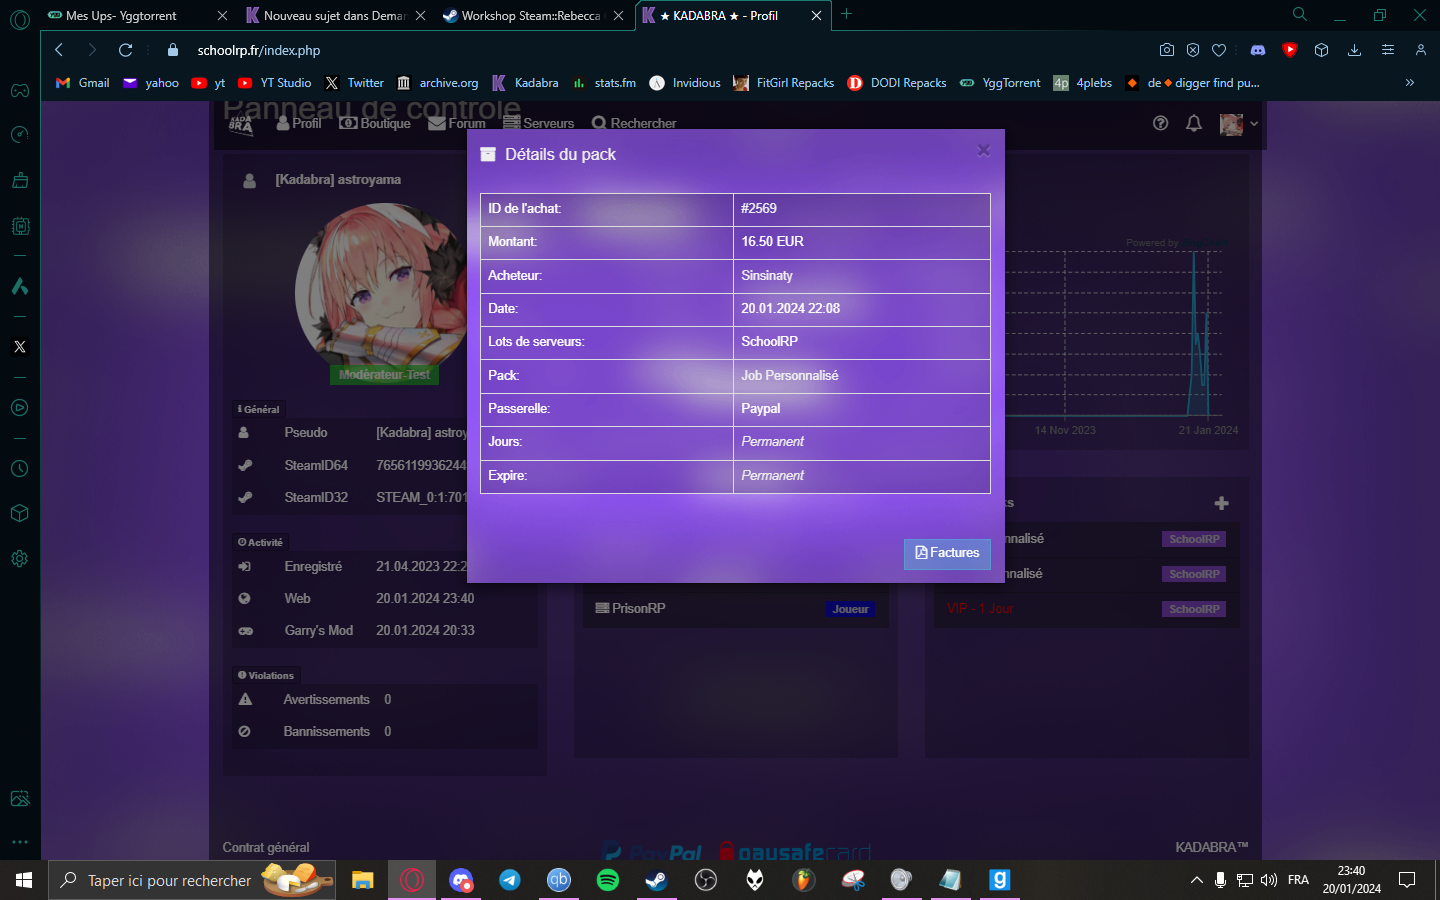Open the GX Corner gamepad sidebar icon

20,91
